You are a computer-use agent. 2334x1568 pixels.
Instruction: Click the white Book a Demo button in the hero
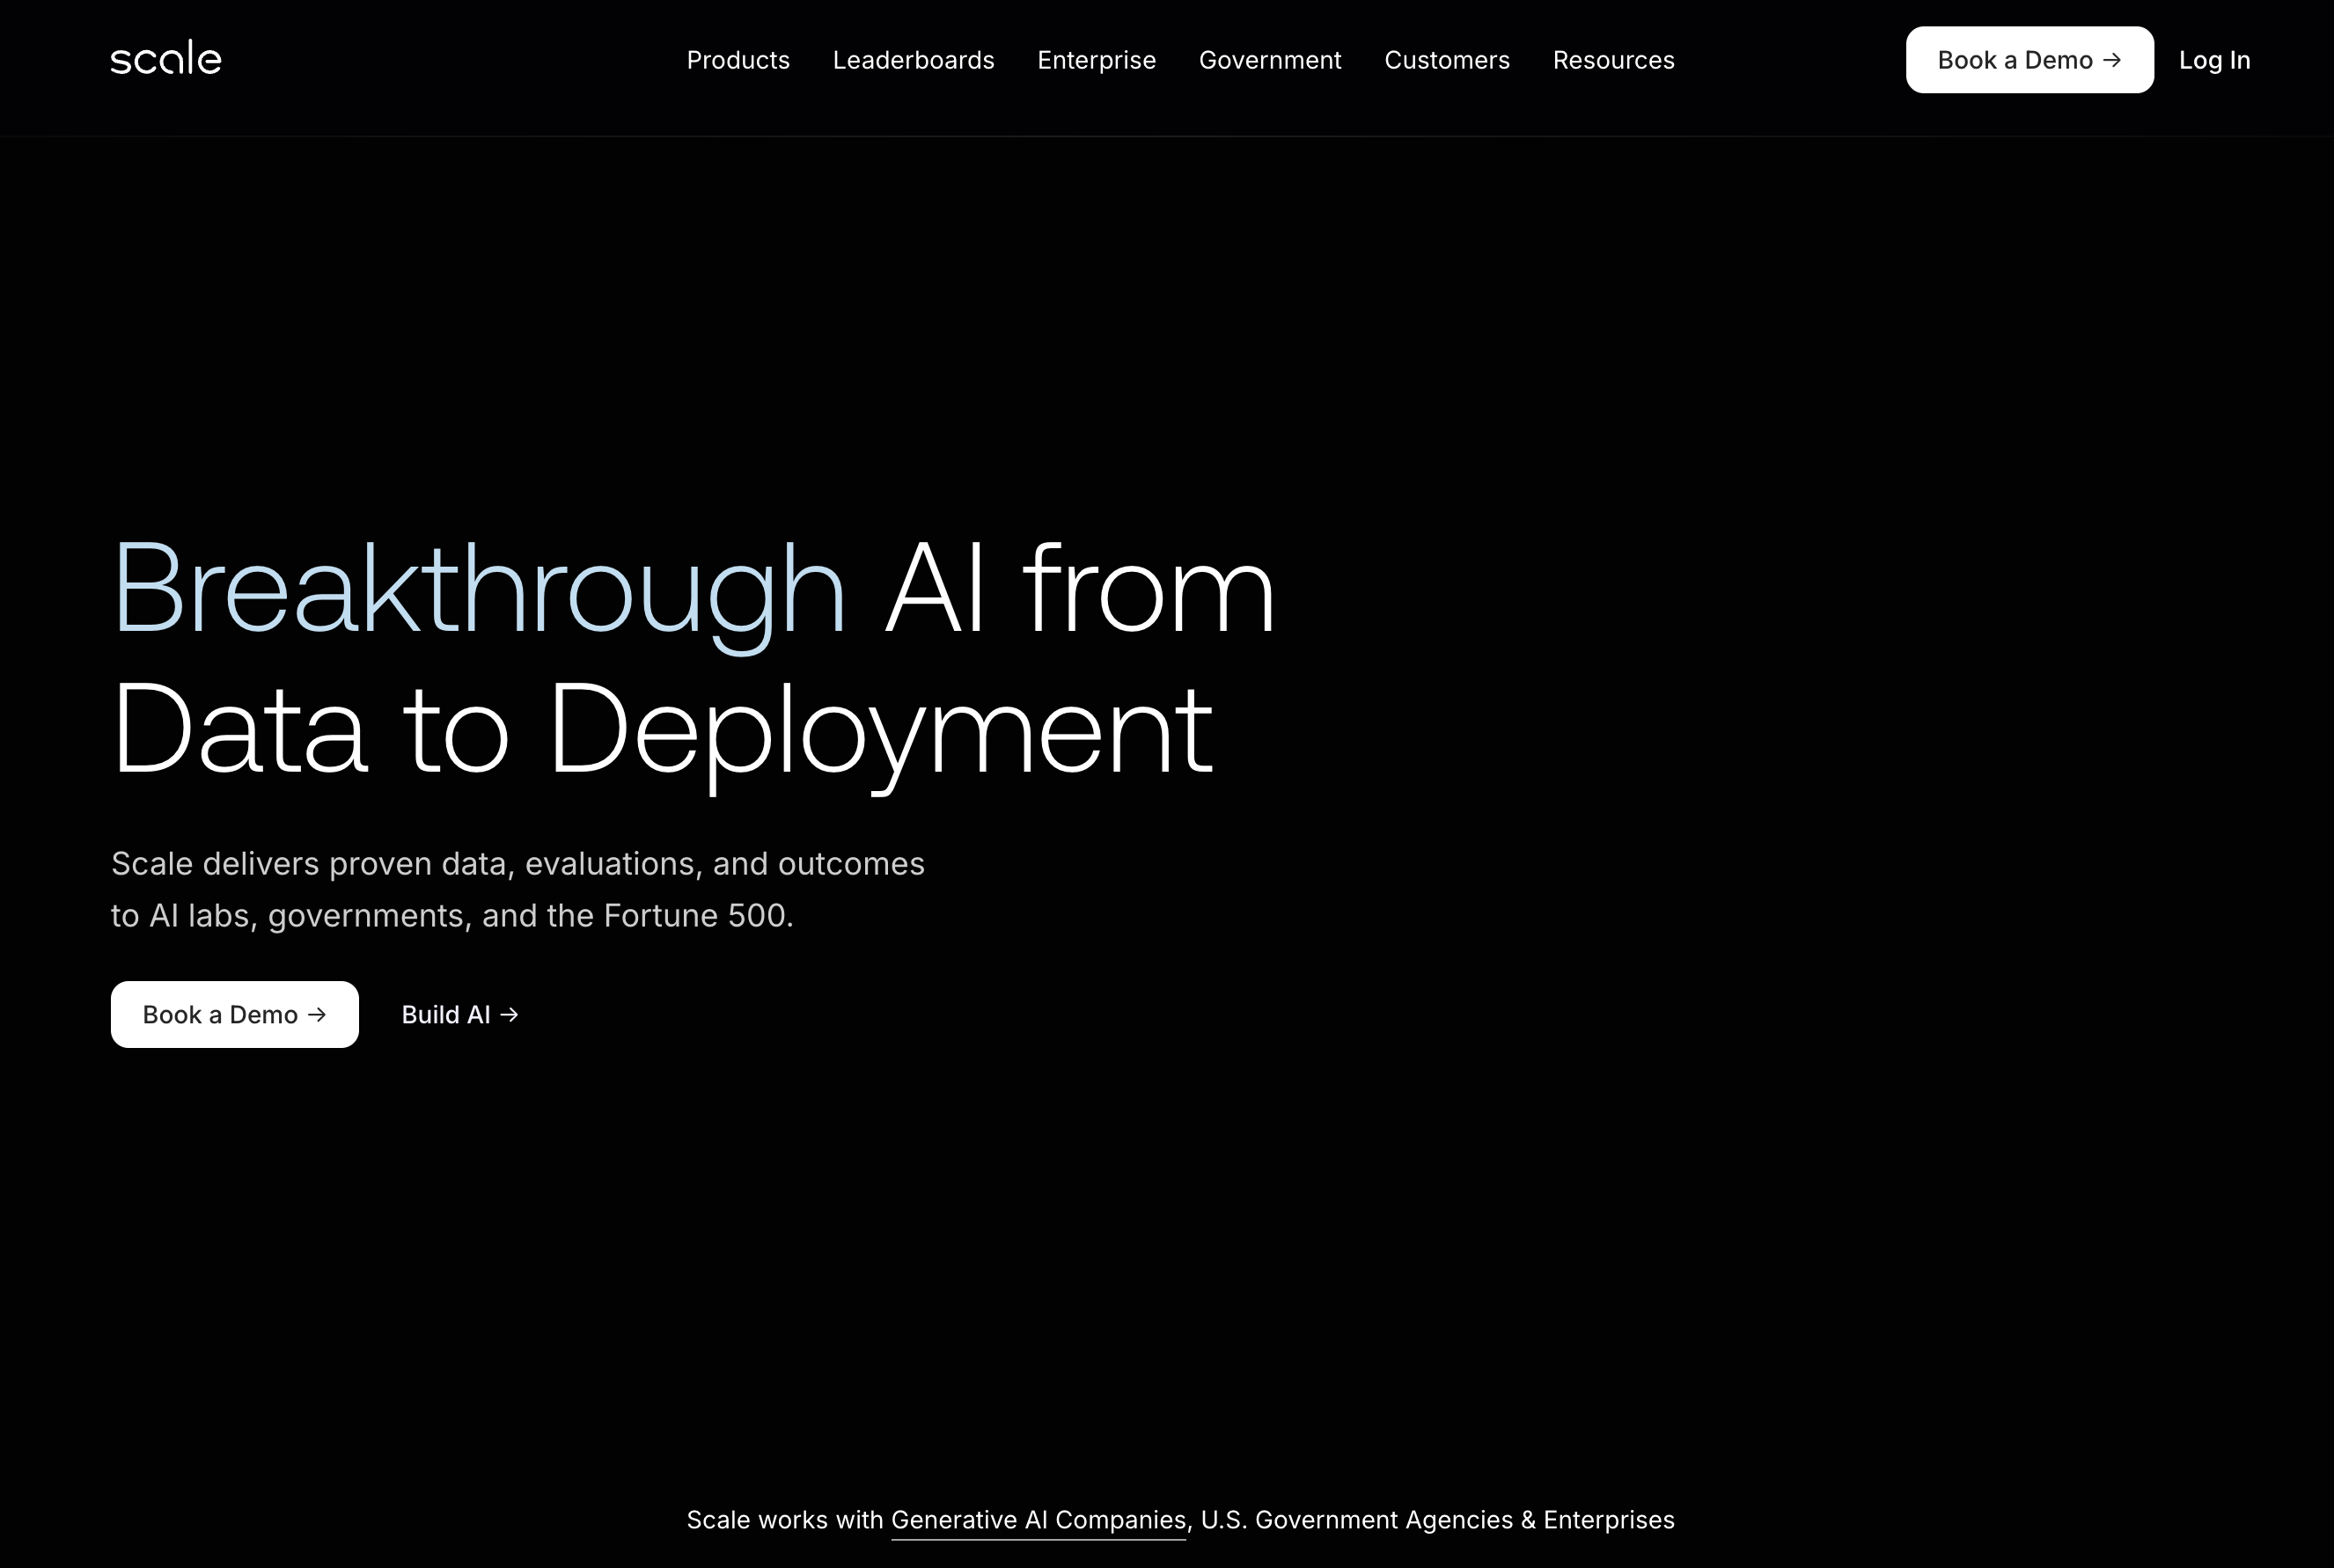pyautogui.click(x=234, y=1014)
